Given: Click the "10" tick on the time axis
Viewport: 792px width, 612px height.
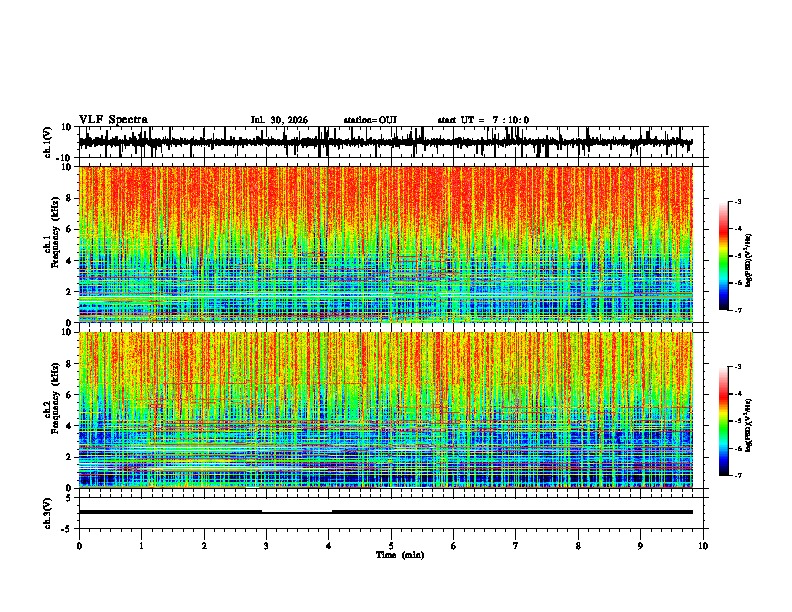Looking at the screenshot, I should click(x=703, y=546).
